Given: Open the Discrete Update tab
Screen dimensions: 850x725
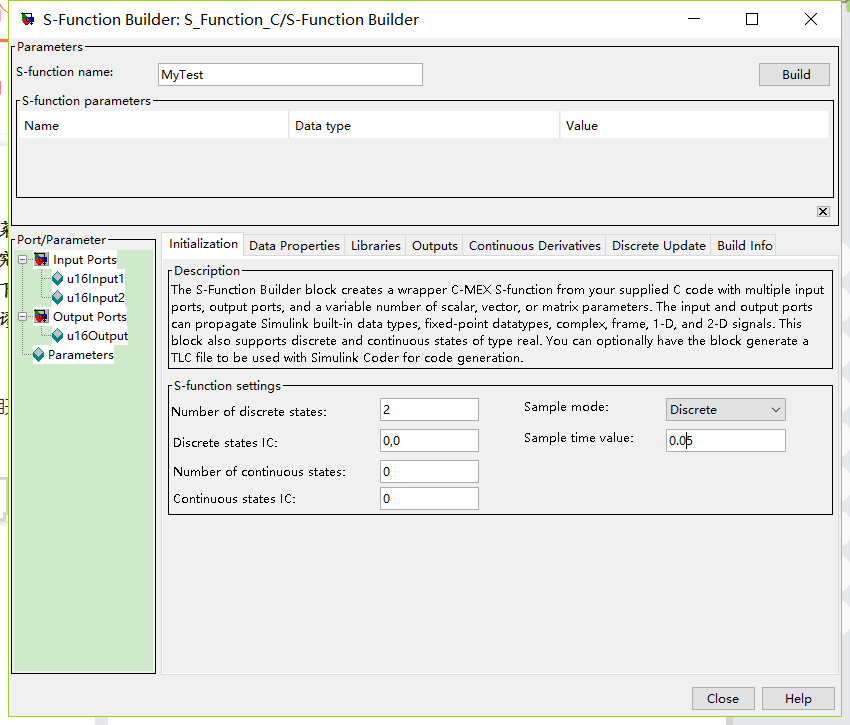Looking at the screenshot, I should click(659, 246).
